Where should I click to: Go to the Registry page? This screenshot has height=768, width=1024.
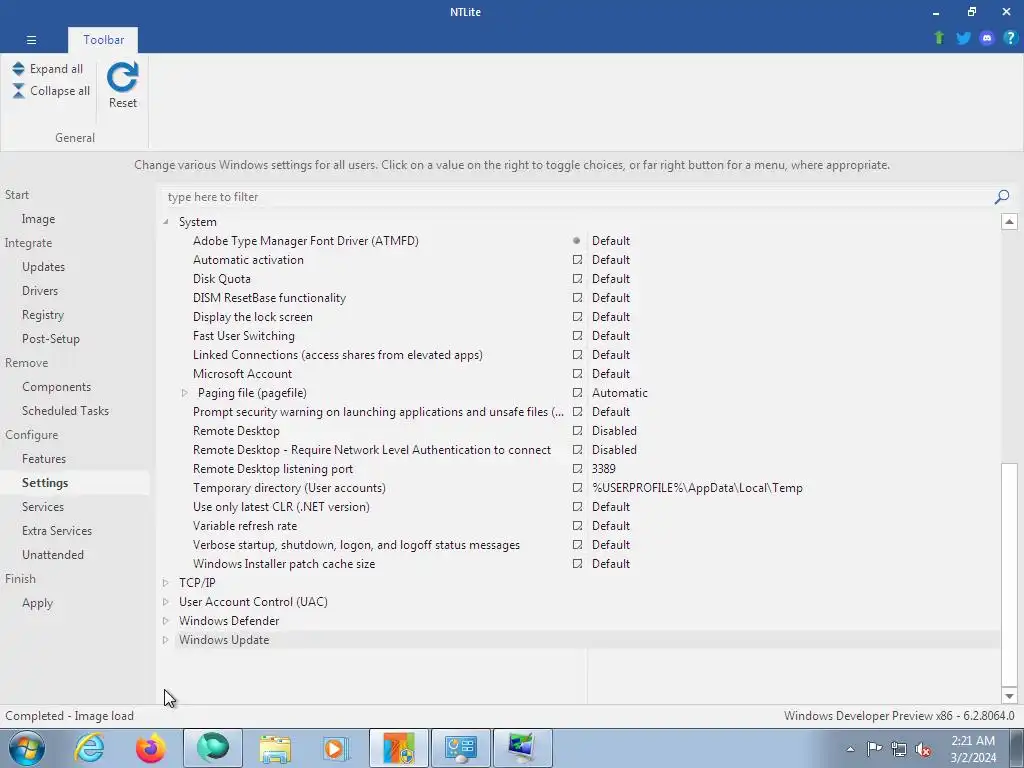42,315
